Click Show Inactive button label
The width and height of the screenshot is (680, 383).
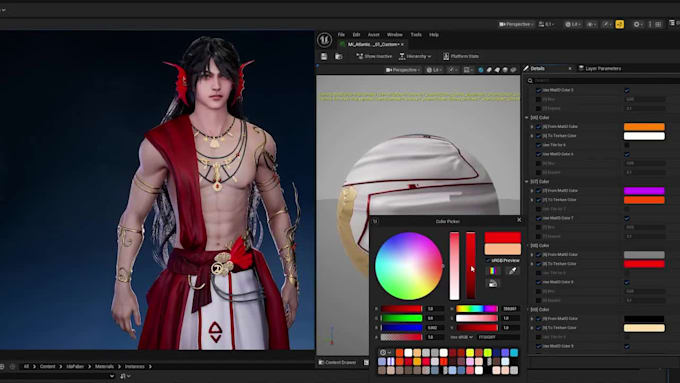378,56
